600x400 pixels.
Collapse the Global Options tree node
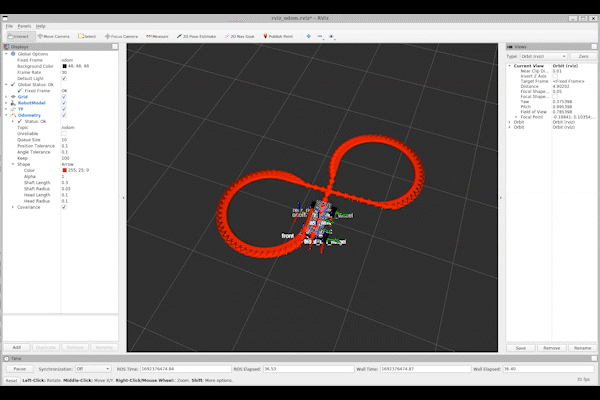(x=6, y=54)
